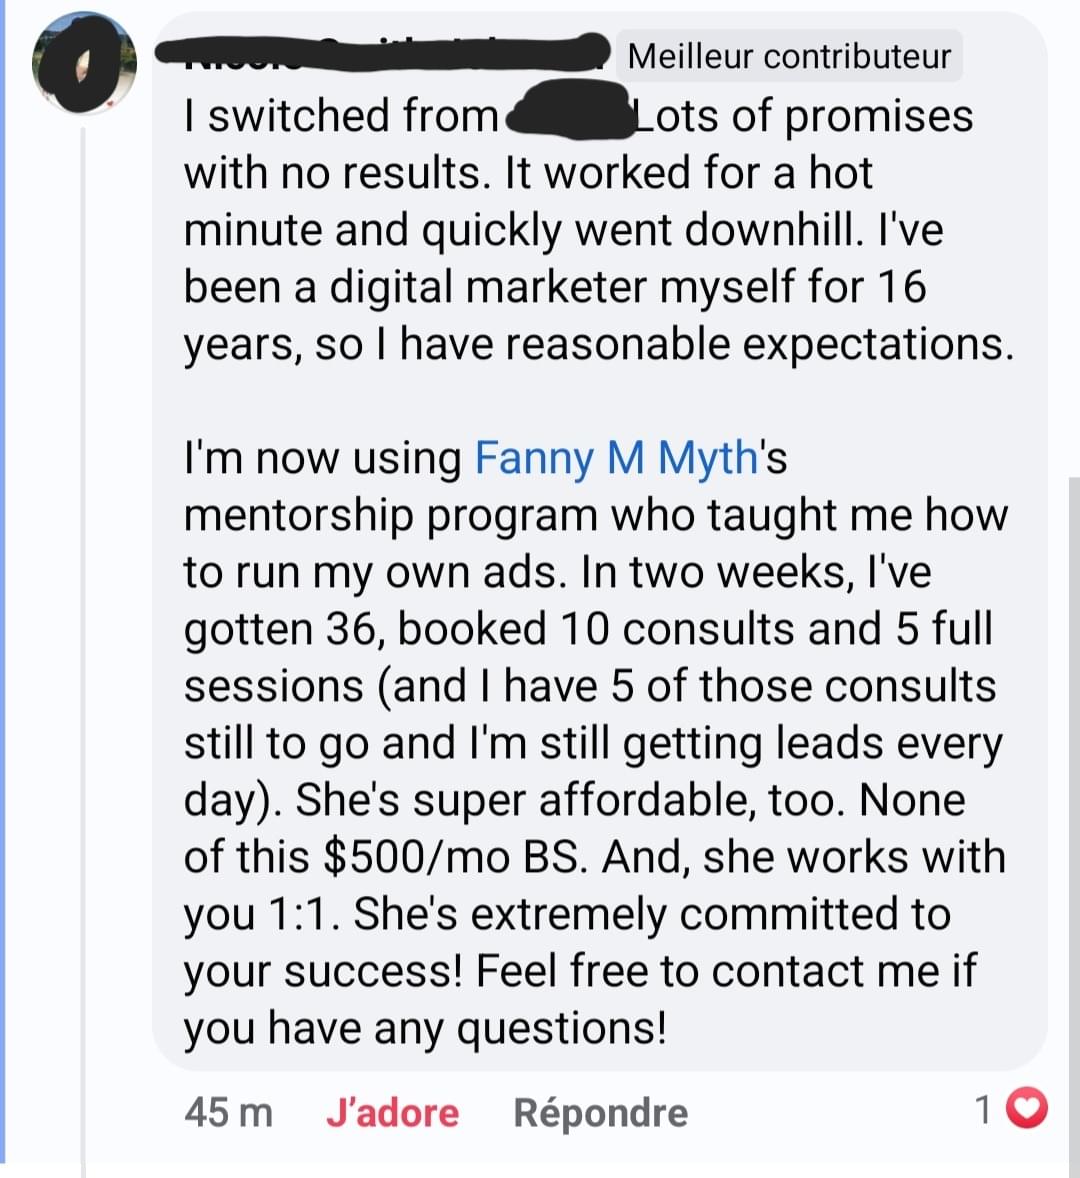View the reaction count number 1
Image resolution: width=1080 pixels, height=1178 pixels.
coord(984,1110)
